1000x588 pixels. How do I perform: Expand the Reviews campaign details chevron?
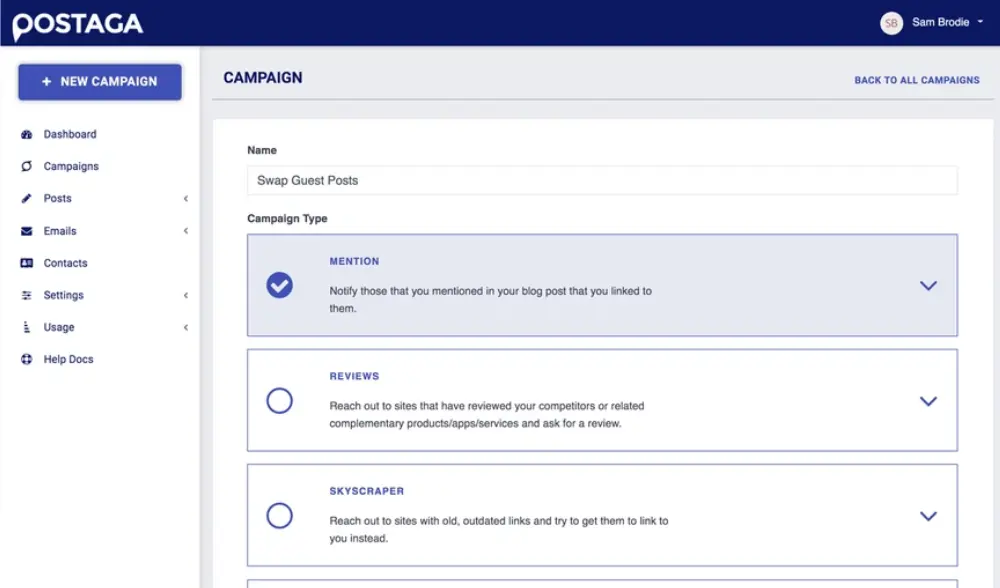point(928,401)
